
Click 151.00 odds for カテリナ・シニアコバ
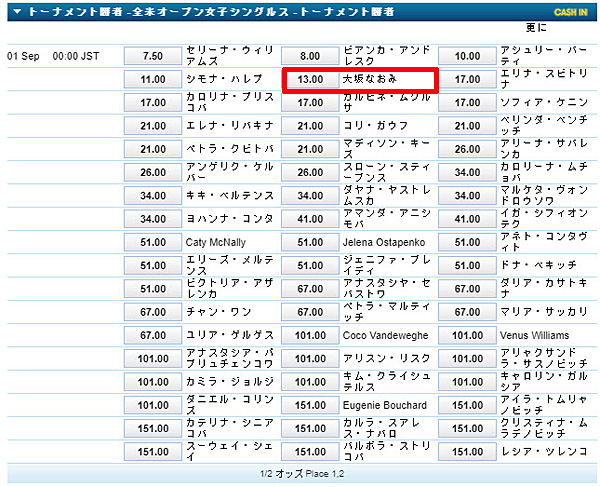[153, 428]
